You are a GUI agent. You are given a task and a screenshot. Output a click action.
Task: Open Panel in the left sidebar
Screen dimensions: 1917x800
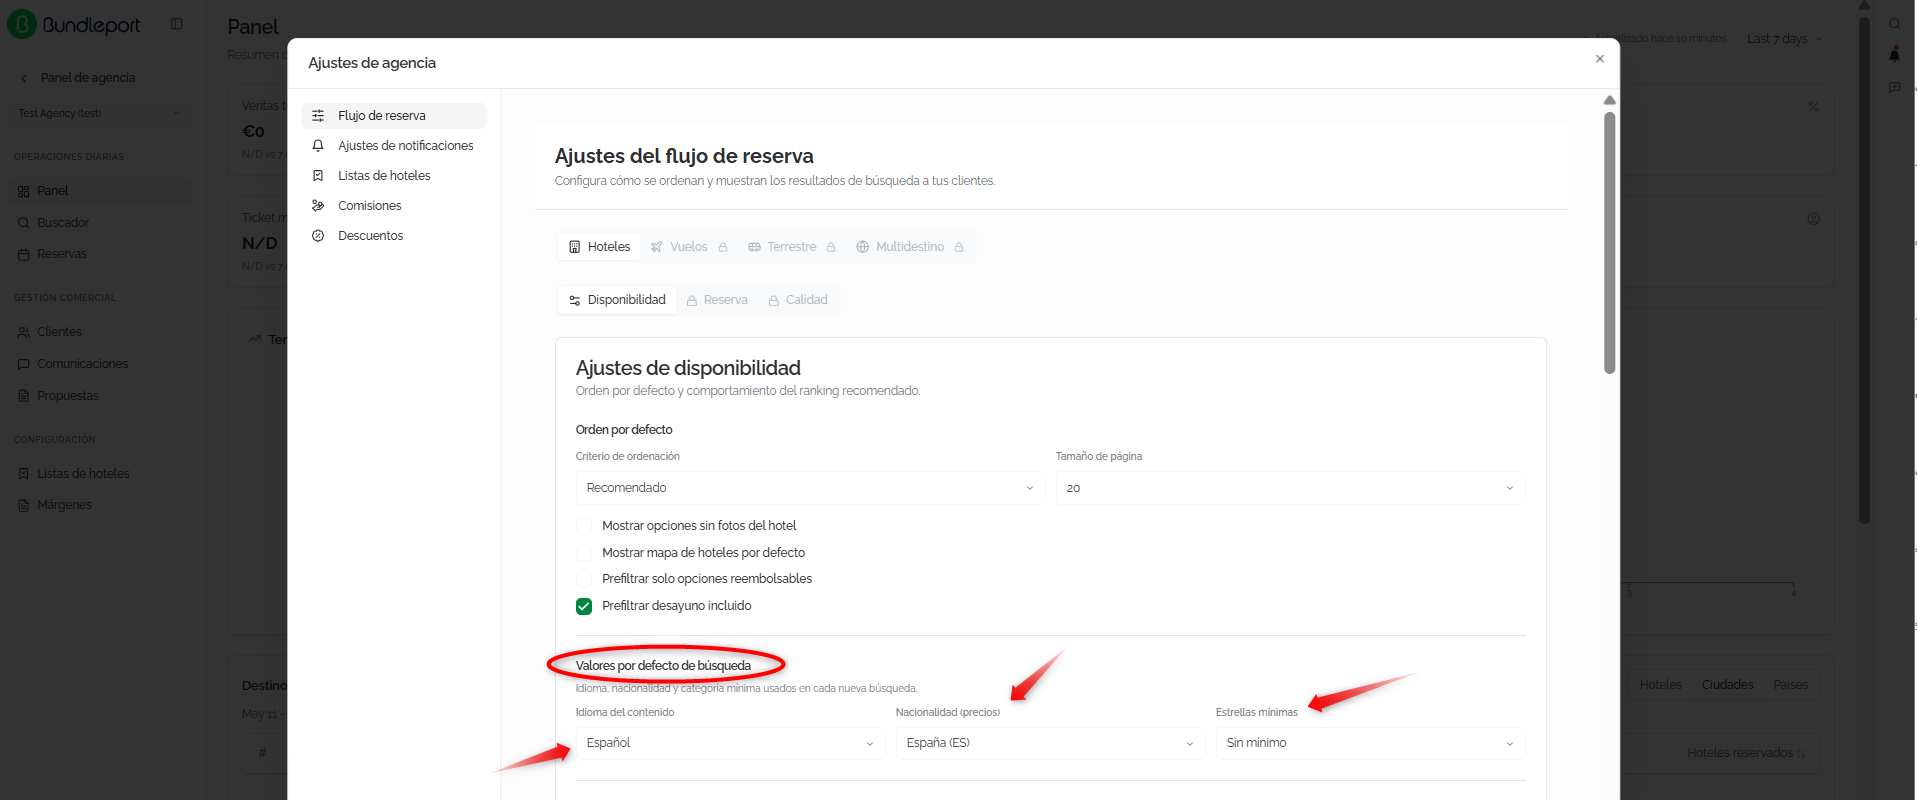(x=99, y=191)
